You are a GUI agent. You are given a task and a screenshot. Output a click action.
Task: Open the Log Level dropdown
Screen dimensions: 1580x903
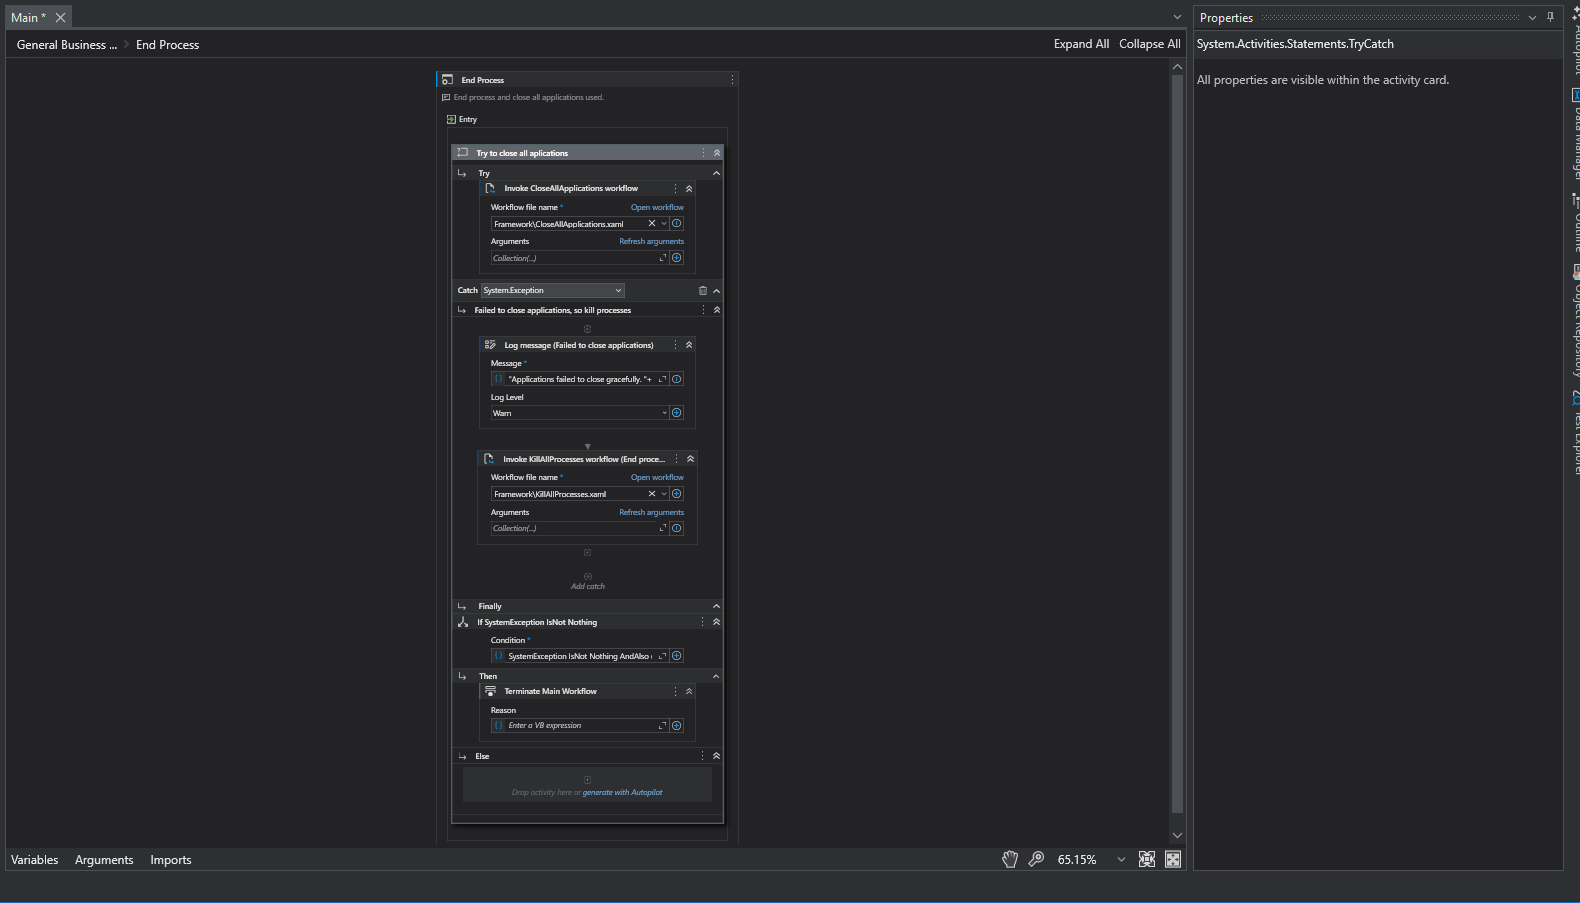coord(665,413)
